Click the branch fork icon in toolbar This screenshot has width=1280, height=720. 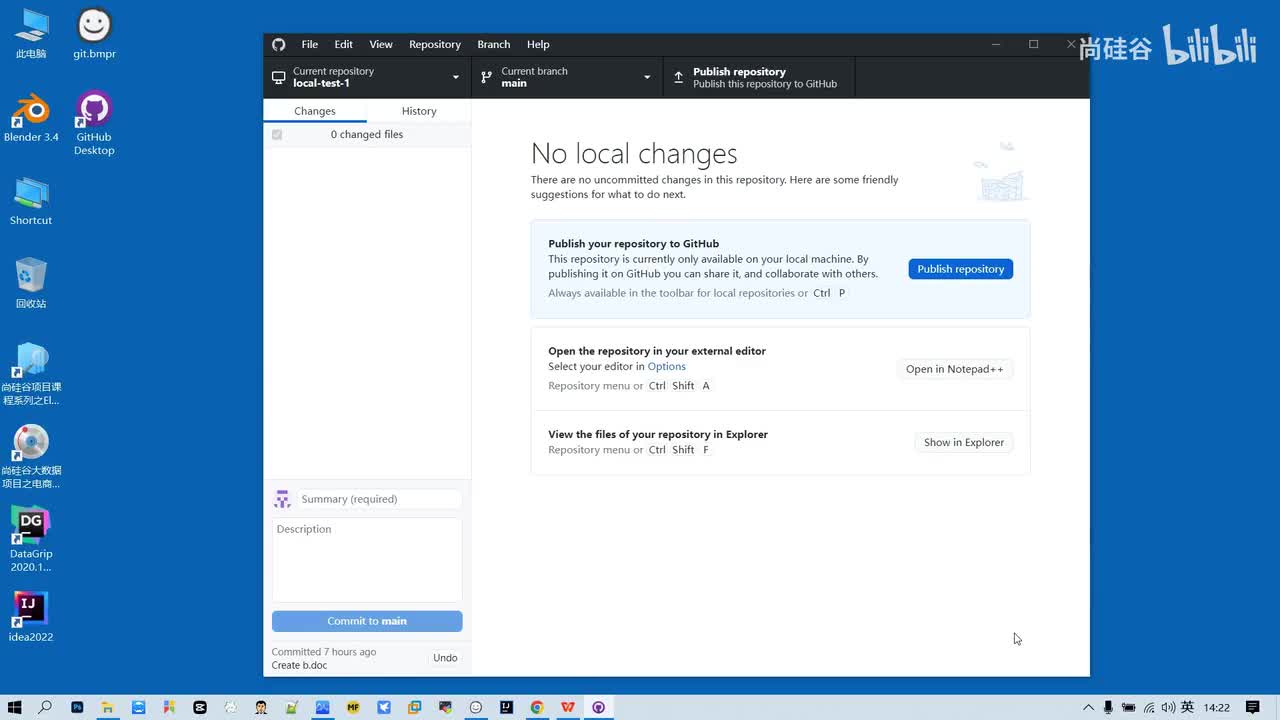pyautogui.click(x=487, y=77)
